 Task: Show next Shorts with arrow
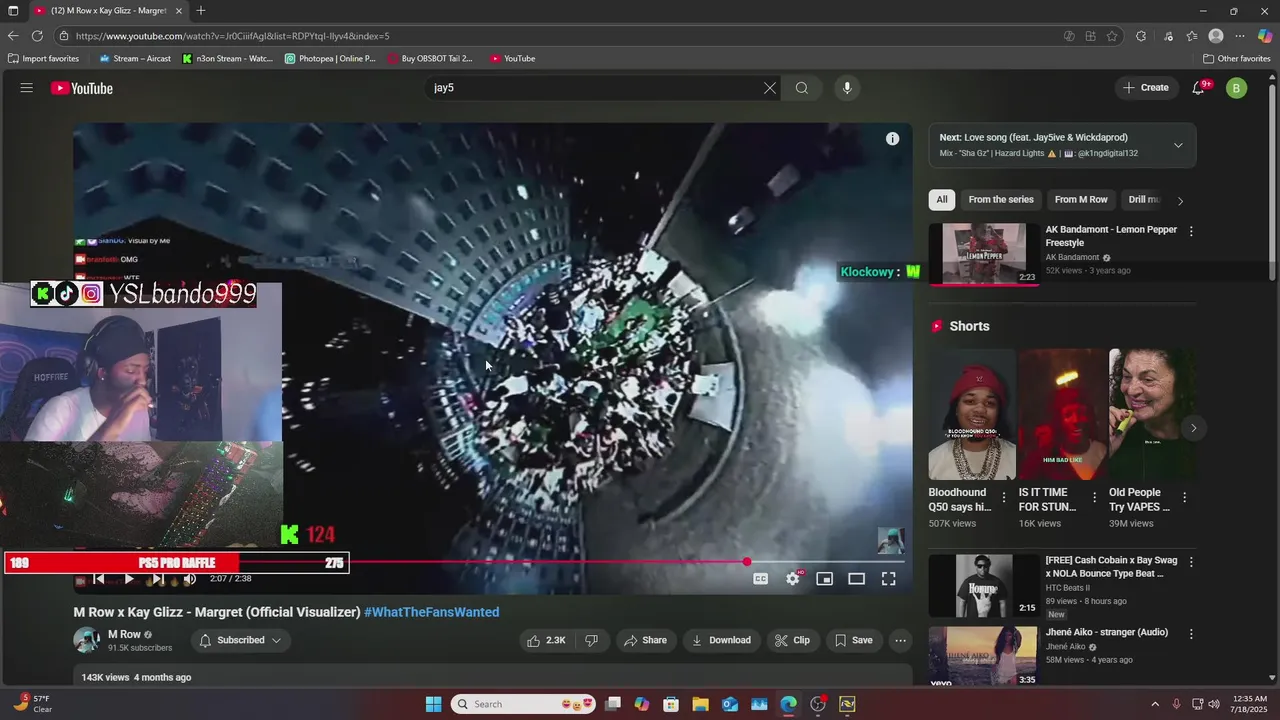pos(1193,428)
